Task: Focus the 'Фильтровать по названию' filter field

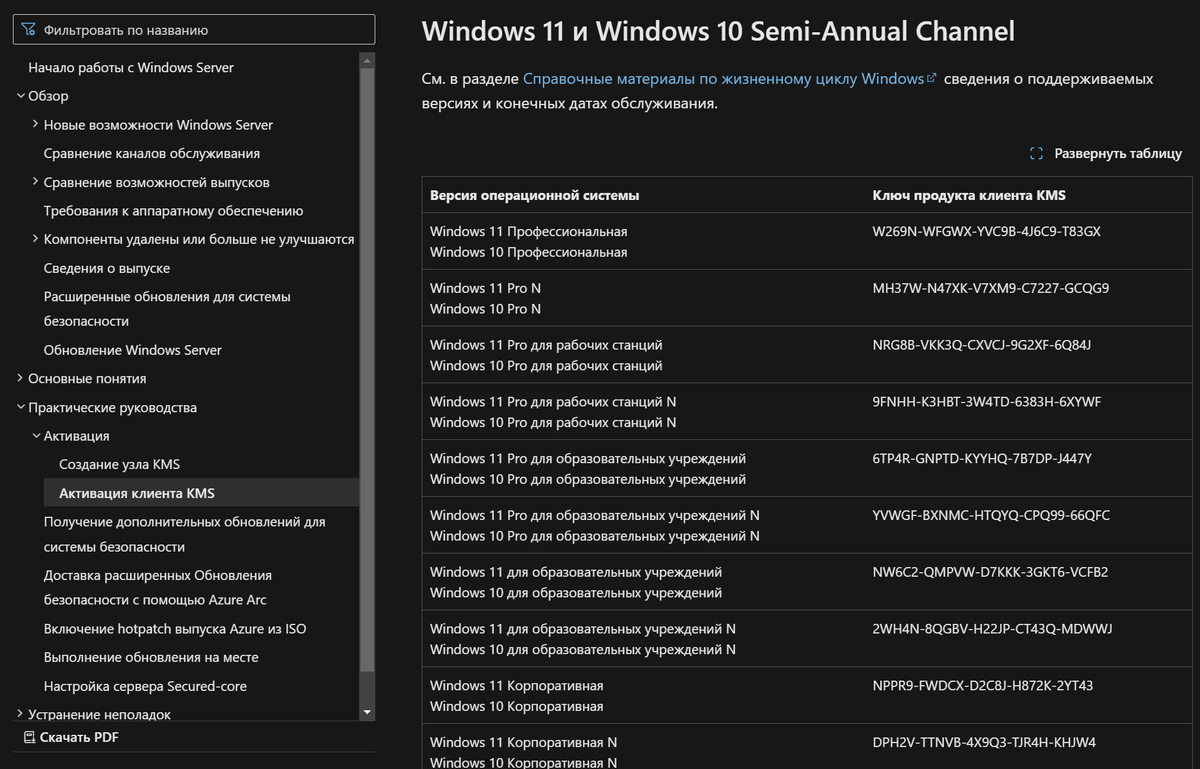Action: coord(195,30)
